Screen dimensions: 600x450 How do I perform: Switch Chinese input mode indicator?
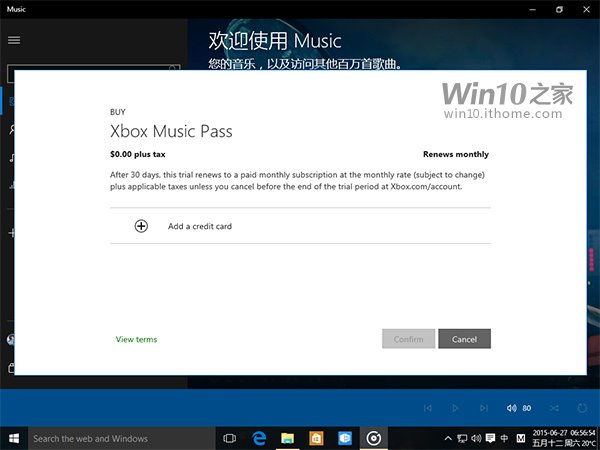504,438
